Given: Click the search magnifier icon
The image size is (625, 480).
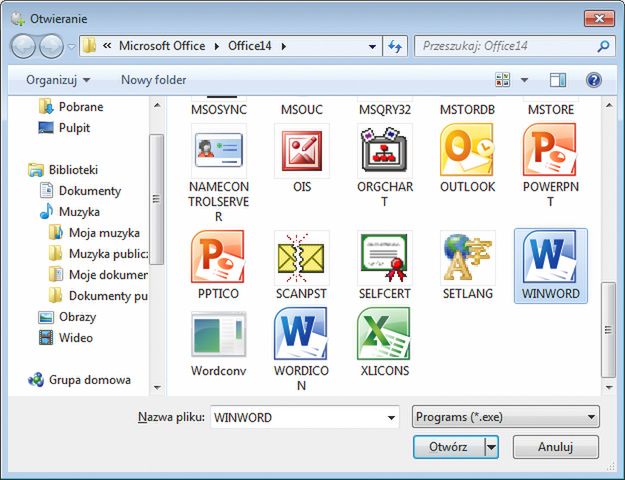Looking at the screenshot, I should (603, 46).
